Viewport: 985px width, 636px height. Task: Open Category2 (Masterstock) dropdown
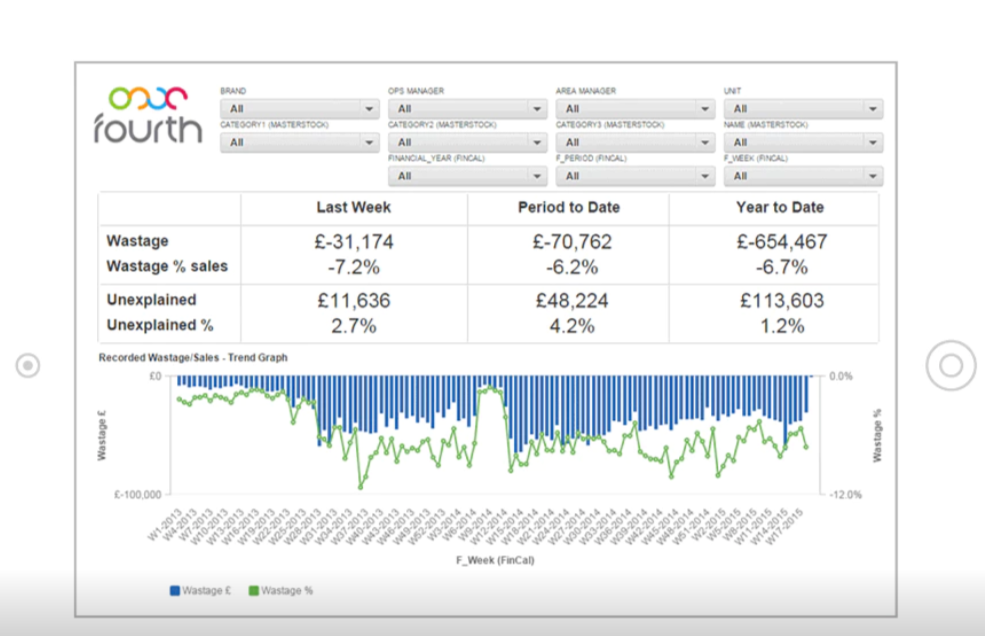pos(467,143)
